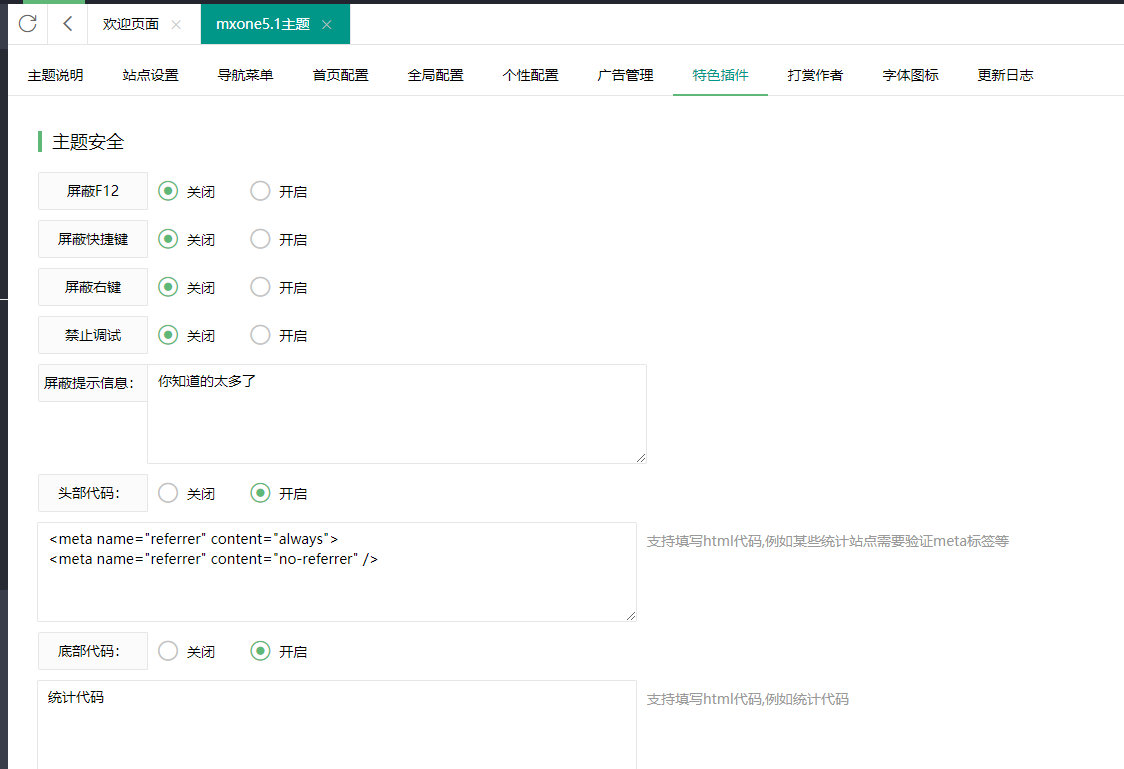This screenshot has height=769, width=1124.
Task: Disable 底部代码 with 关闭 radio
Action: point(168,651)
